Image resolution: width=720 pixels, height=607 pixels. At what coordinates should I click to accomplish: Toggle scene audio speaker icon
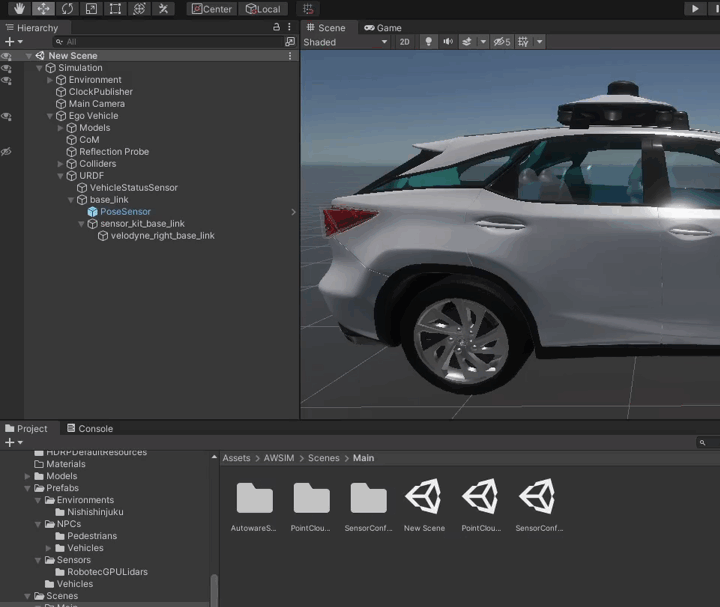448,42
